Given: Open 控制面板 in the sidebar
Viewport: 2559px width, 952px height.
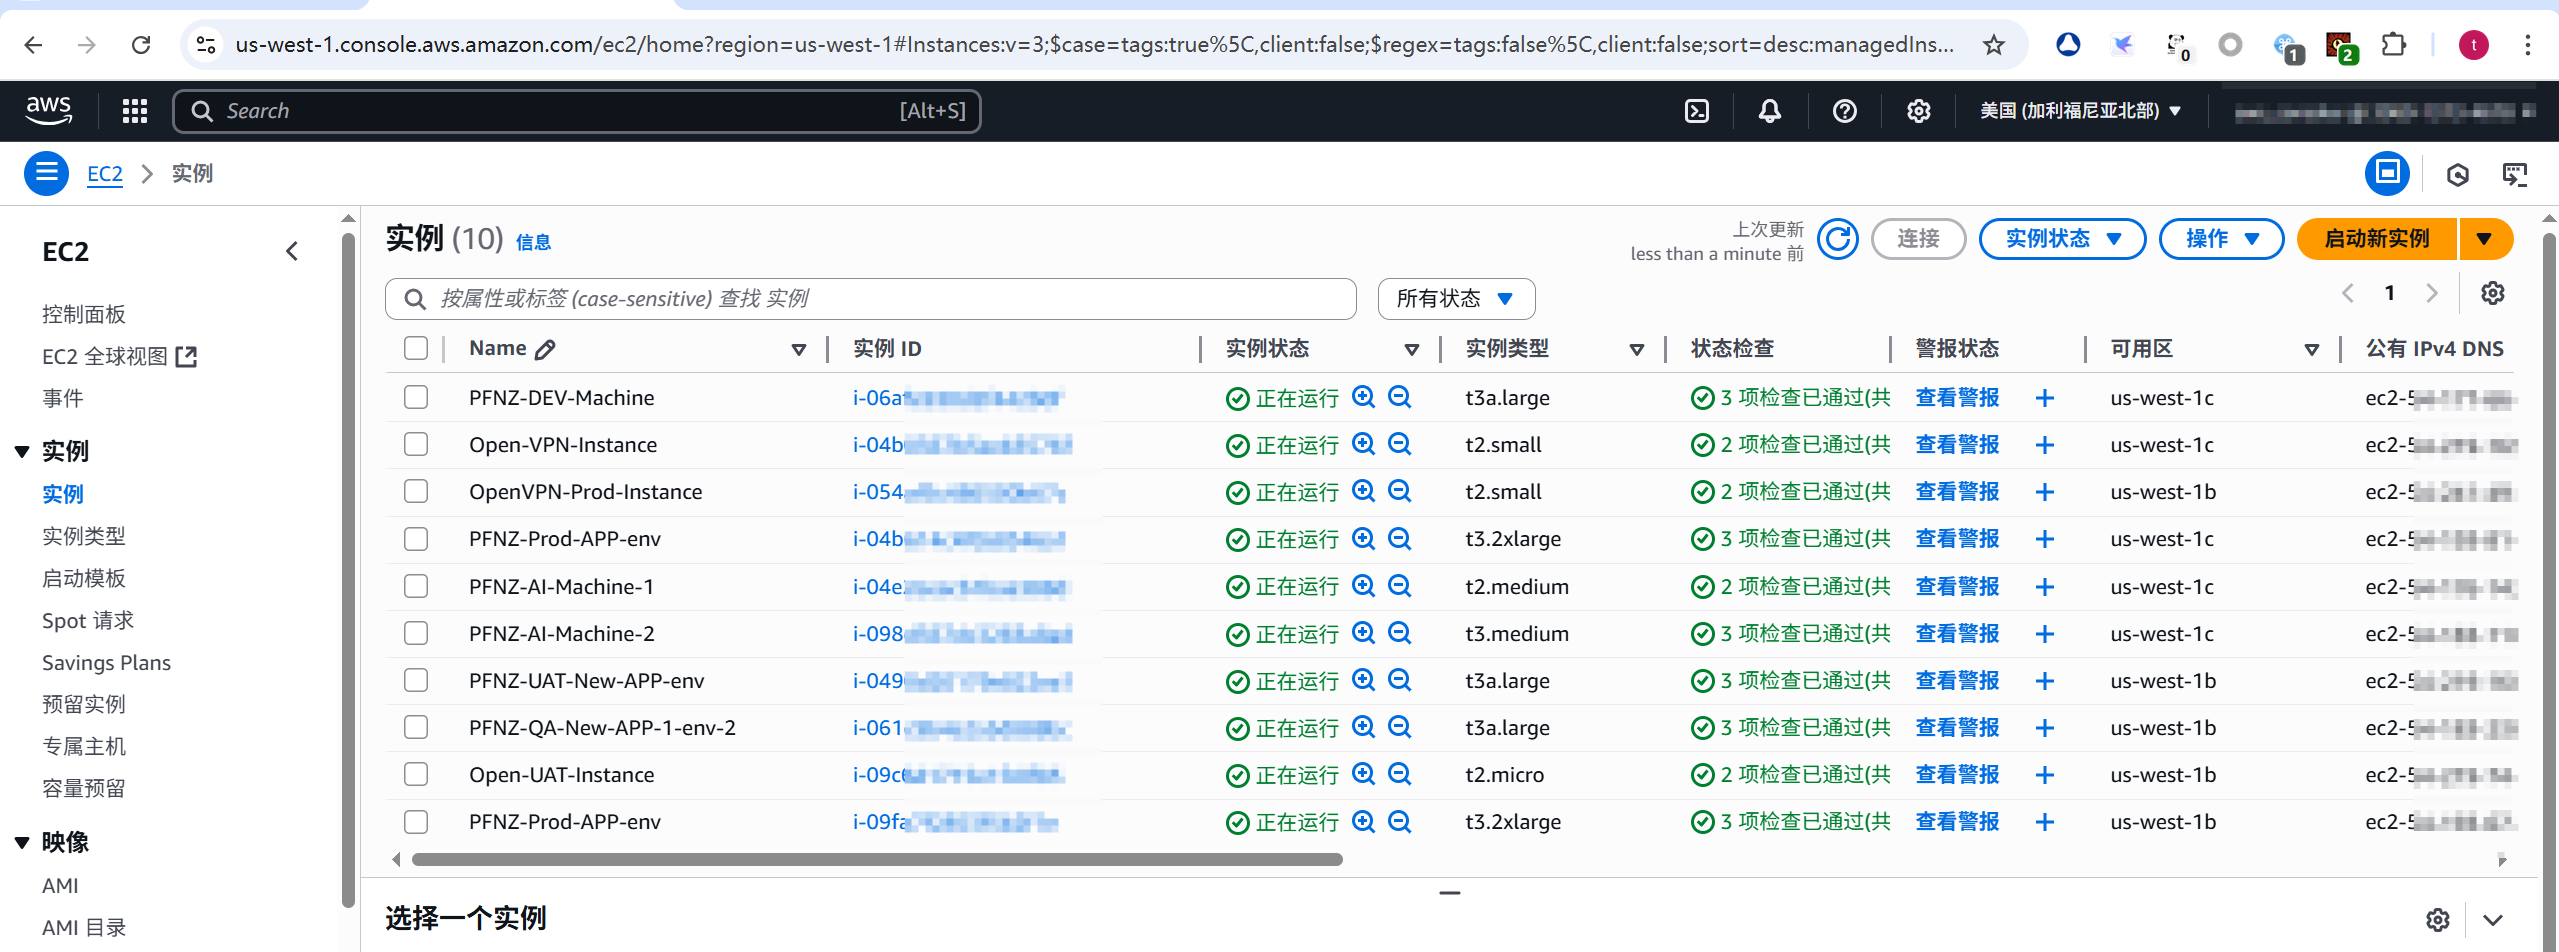Looking at the screenshot, I should point(84,314).
